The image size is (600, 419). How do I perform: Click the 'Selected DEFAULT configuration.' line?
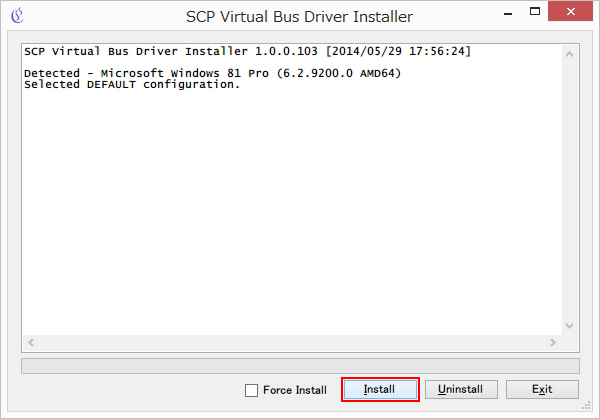coord(132,85)
